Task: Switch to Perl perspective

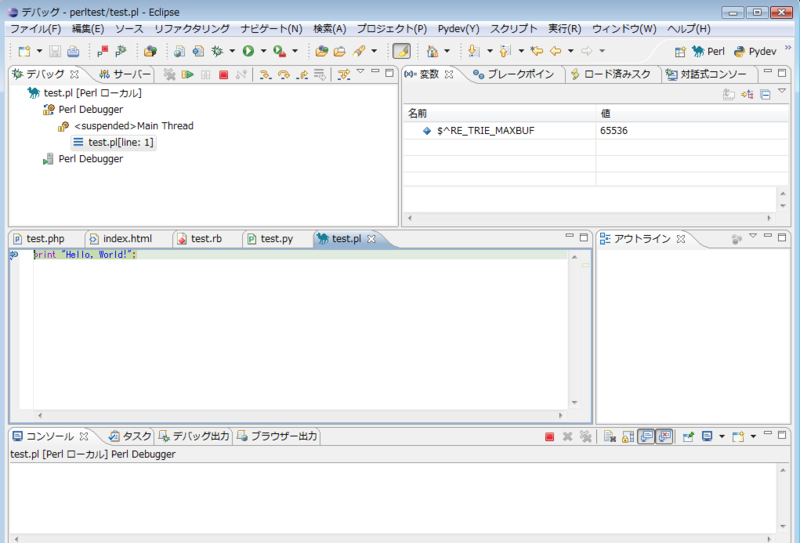Action: 708,52
